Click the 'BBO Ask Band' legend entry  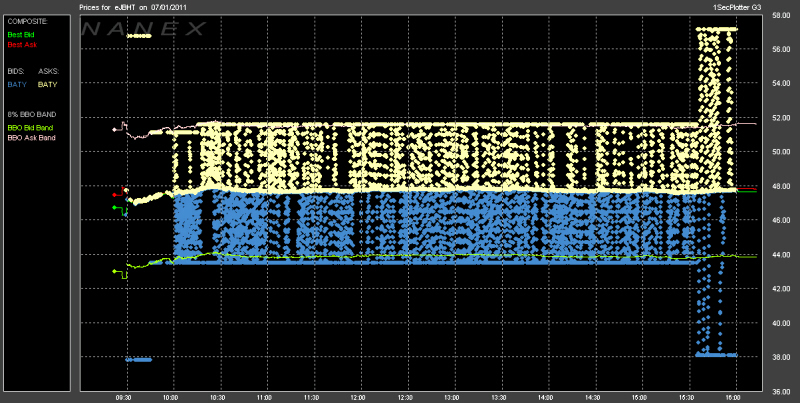(x=32, y=138)
